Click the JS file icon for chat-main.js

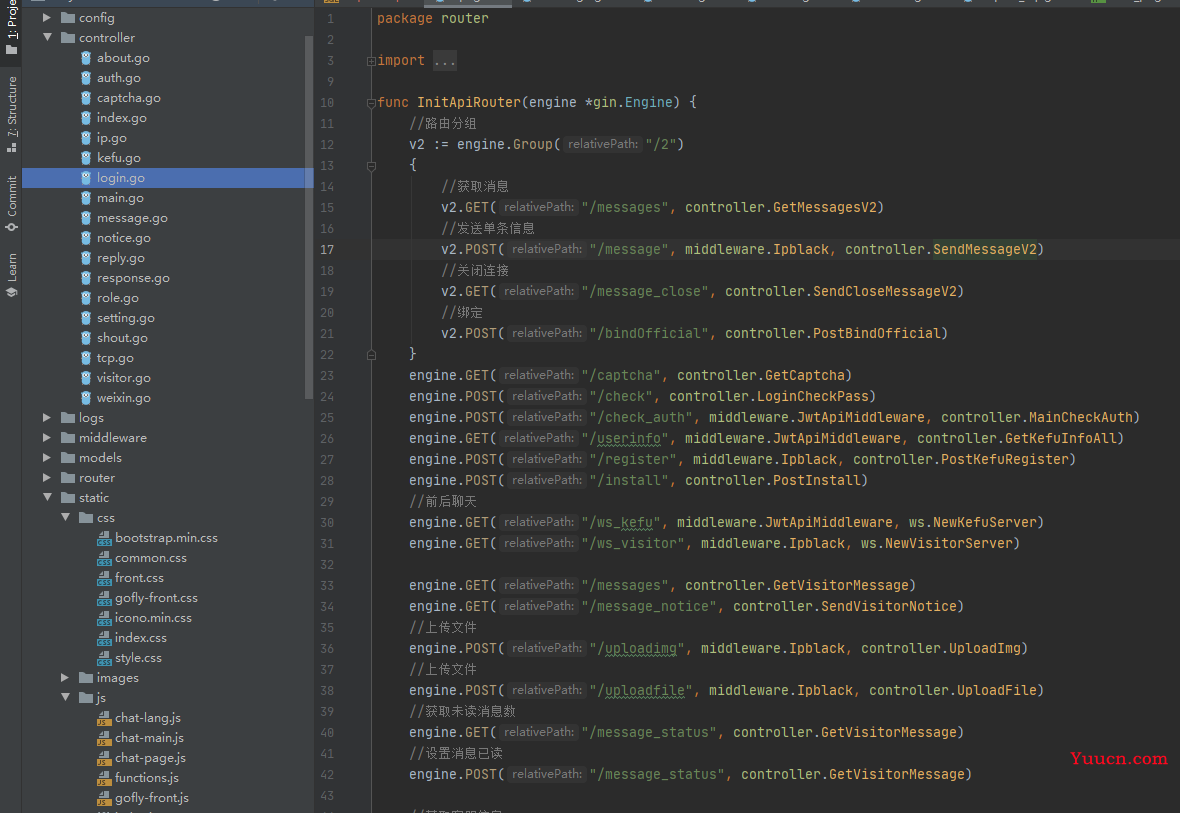pos(104,738)
